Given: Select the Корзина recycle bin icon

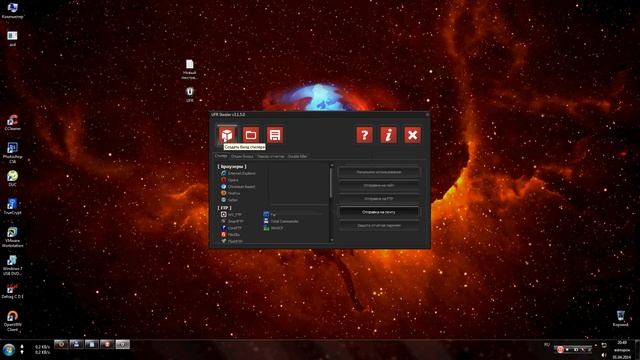Looking at the screenshot, I should [x=620, y=318].
